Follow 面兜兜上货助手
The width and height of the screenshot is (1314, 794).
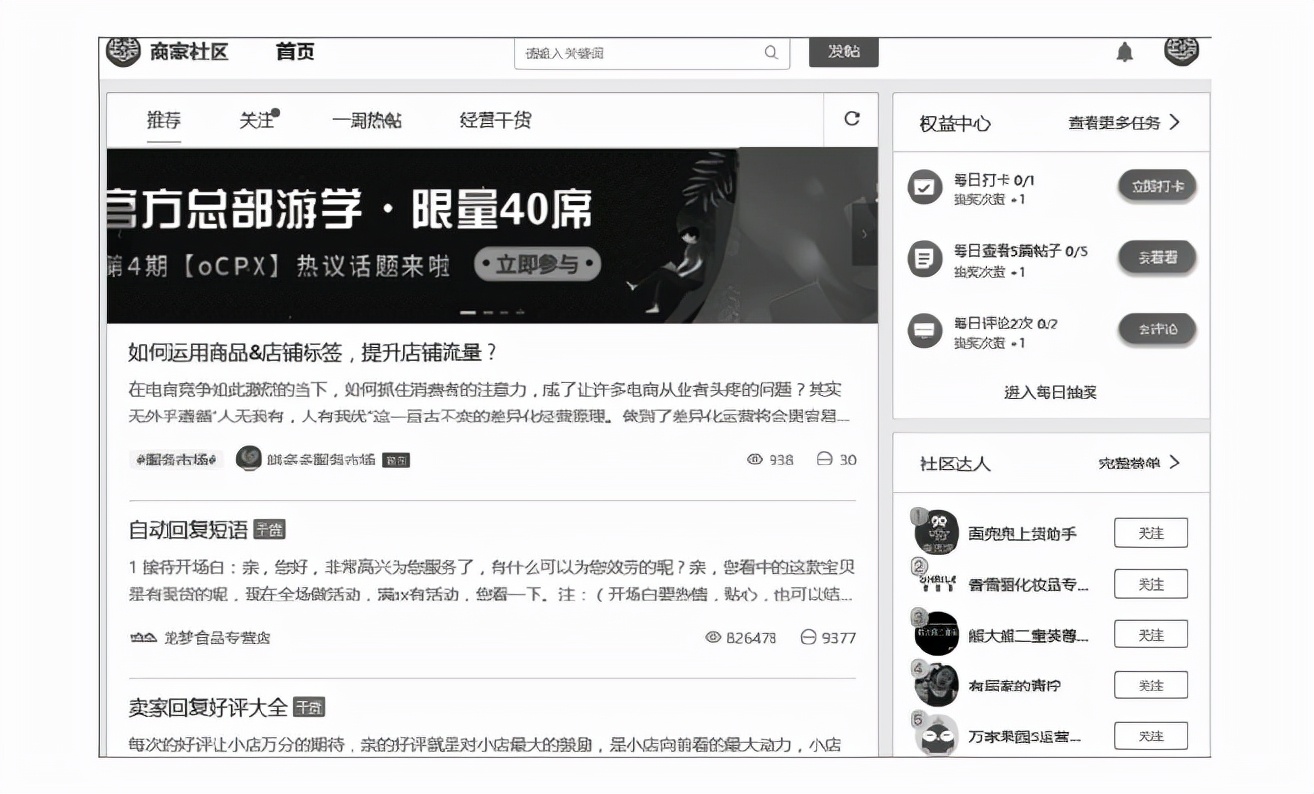click(x=1150, y=532)
